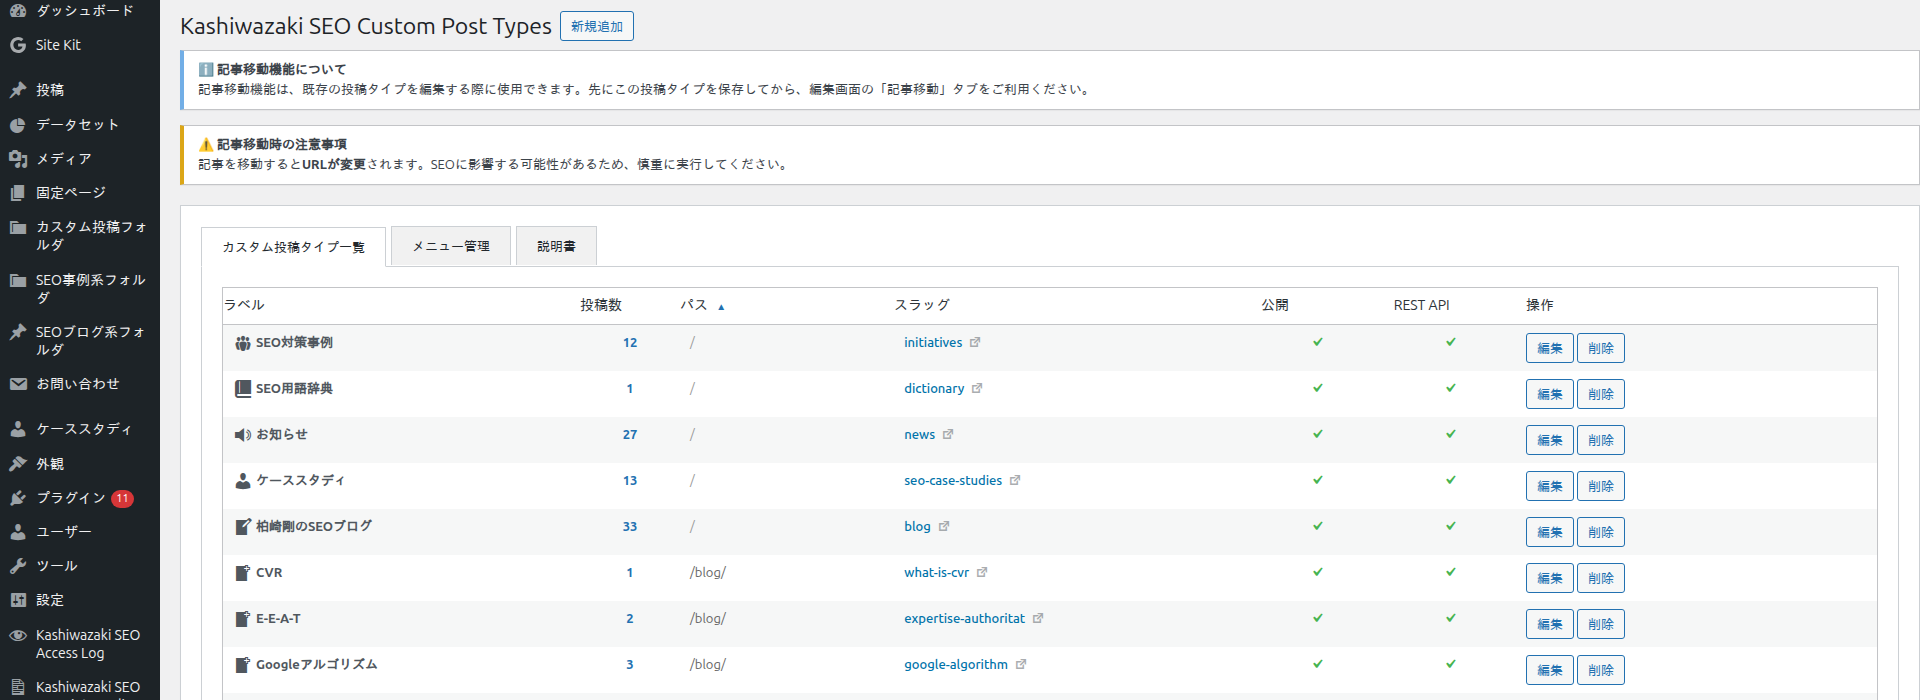Open external link icon next to initiatives slug

pos(975,342)
